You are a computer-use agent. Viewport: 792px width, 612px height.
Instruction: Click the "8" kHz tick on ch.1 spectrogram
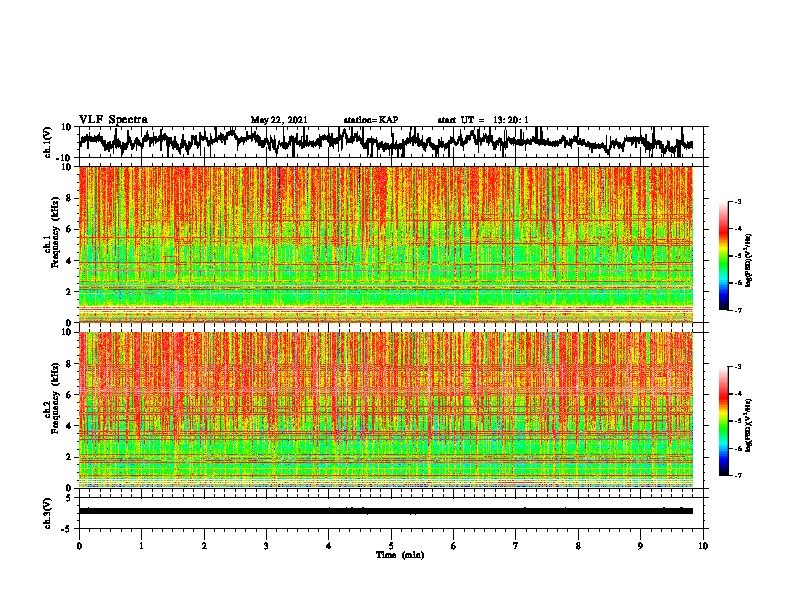[x=69, y=198]
